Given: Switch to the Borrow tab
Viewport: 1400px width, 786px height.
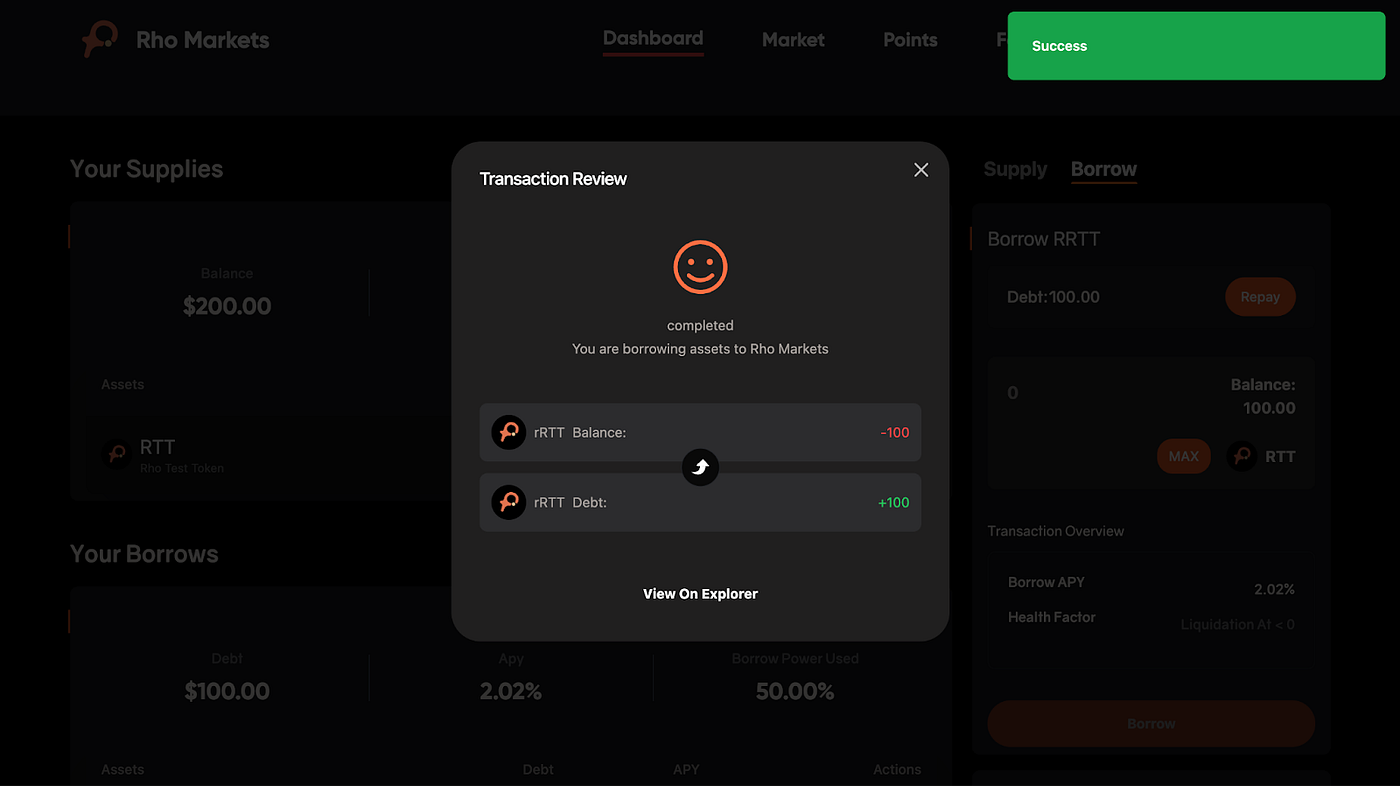Looking at the screenshot, I should coord(1104,169).
